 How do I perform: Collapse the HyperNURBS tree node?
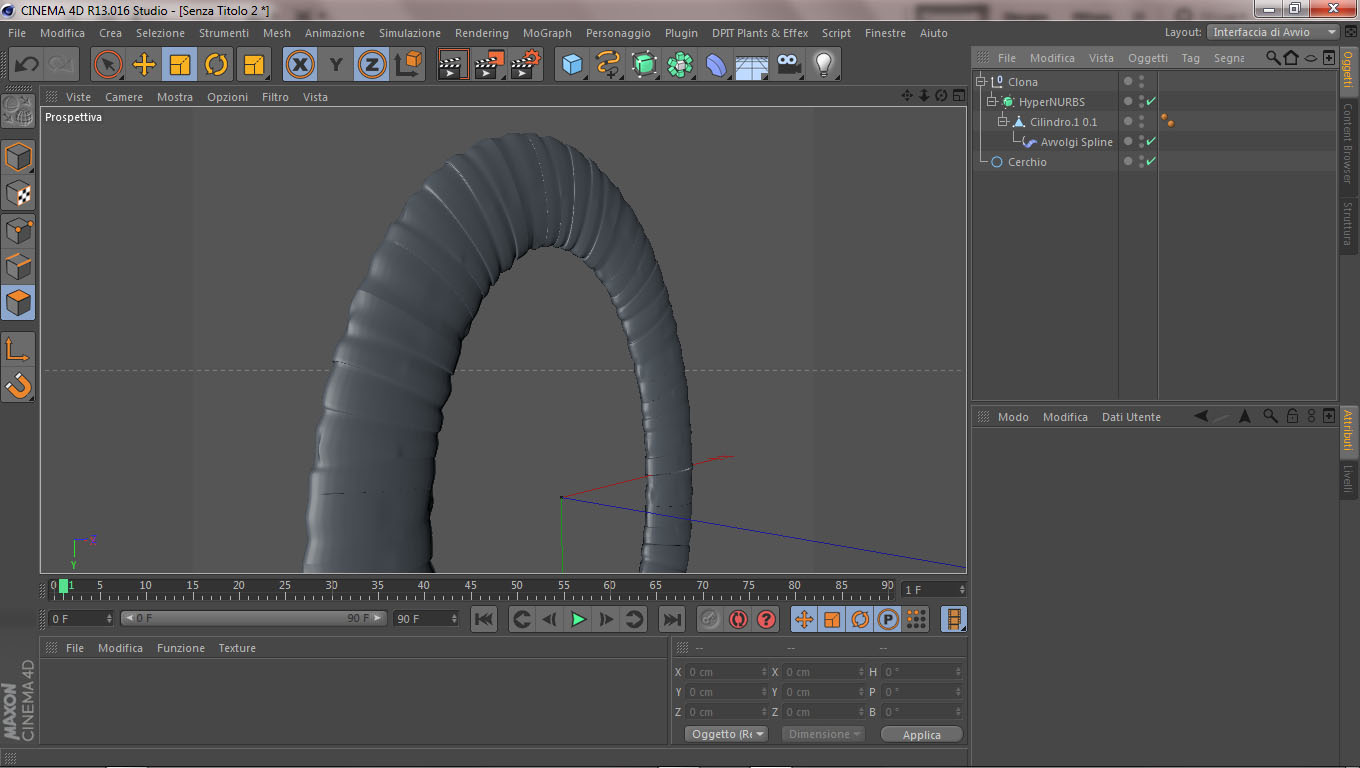[992, 102]
